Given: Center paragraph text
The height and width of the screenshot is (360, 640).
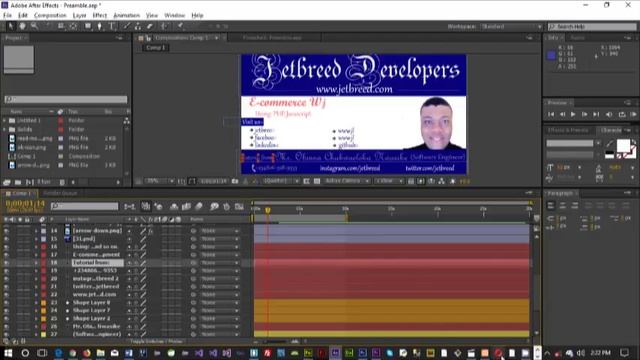Looking at the screenshot, I should pyautogui.click(x=562, y=205).
